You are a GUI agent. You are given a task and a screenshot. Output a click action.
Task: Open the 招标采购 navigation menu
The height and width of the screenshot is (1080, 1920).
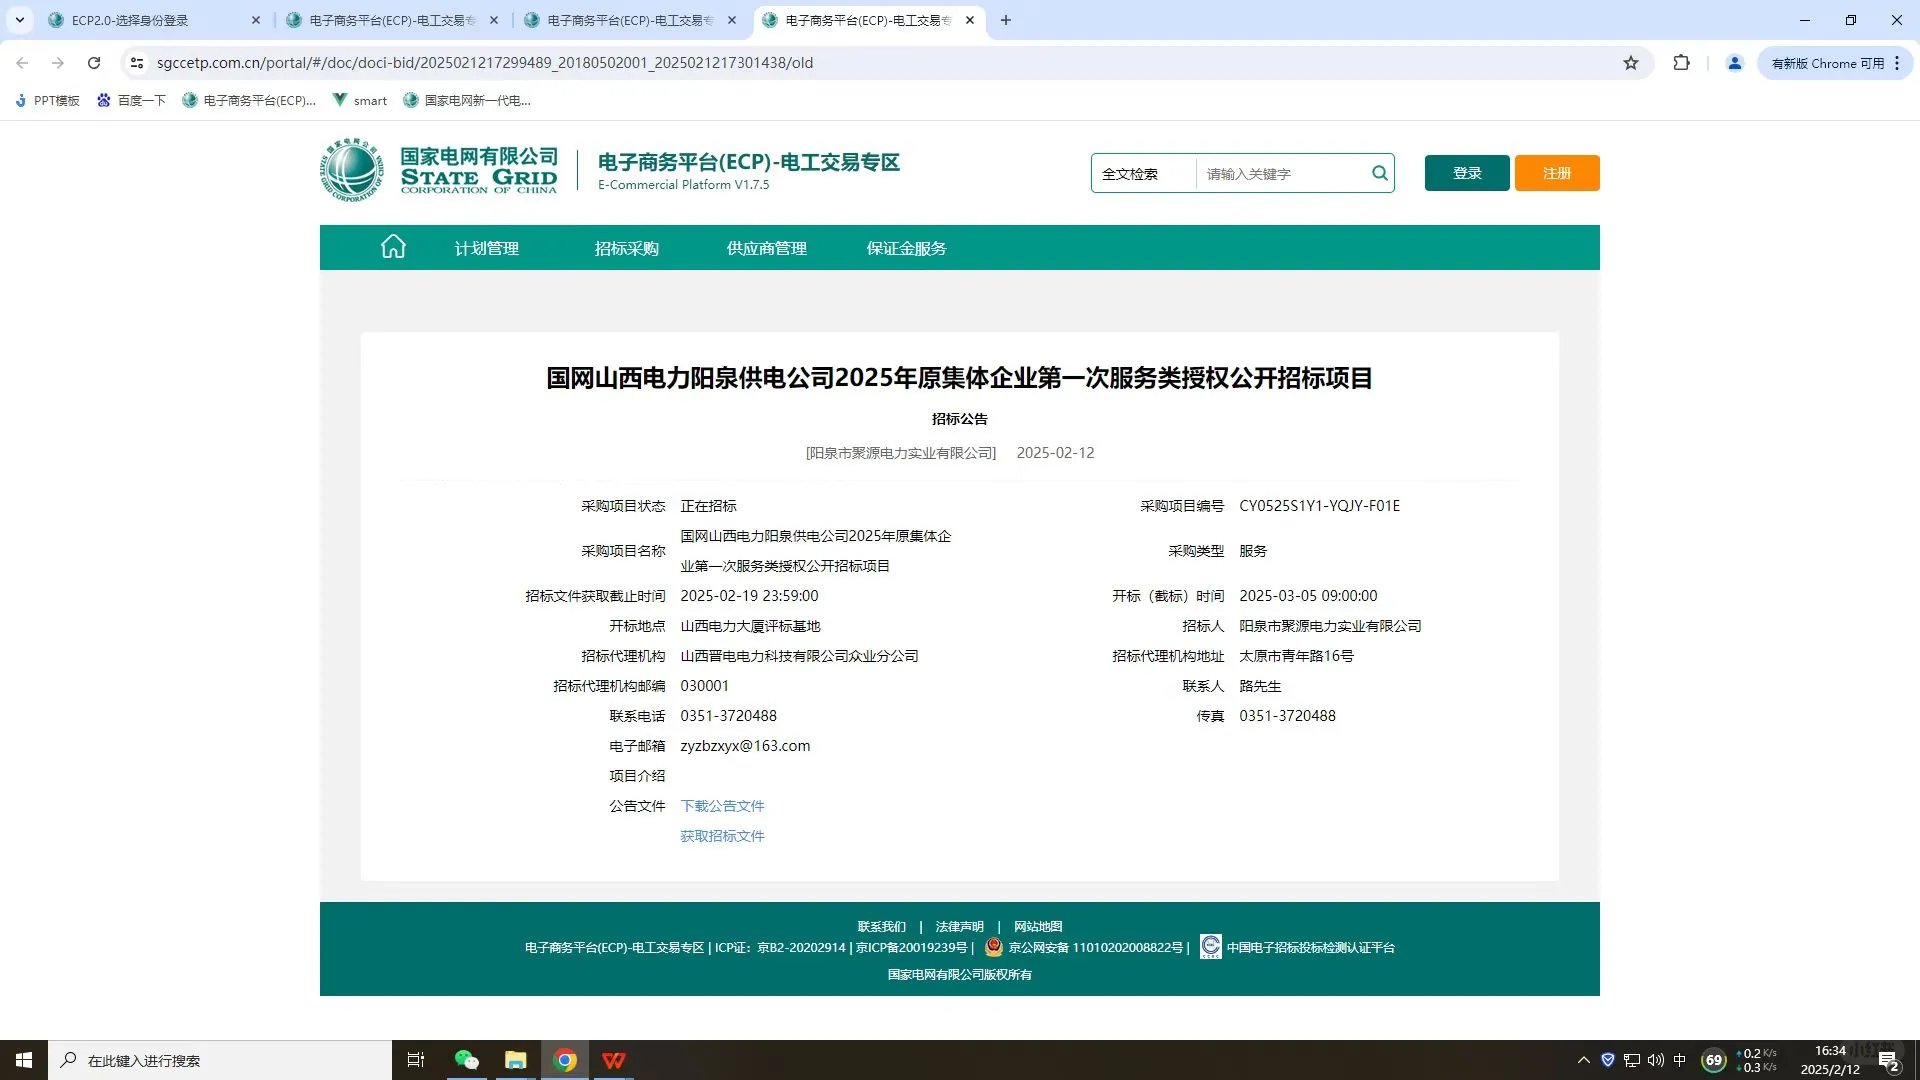[x=626, y=247]
